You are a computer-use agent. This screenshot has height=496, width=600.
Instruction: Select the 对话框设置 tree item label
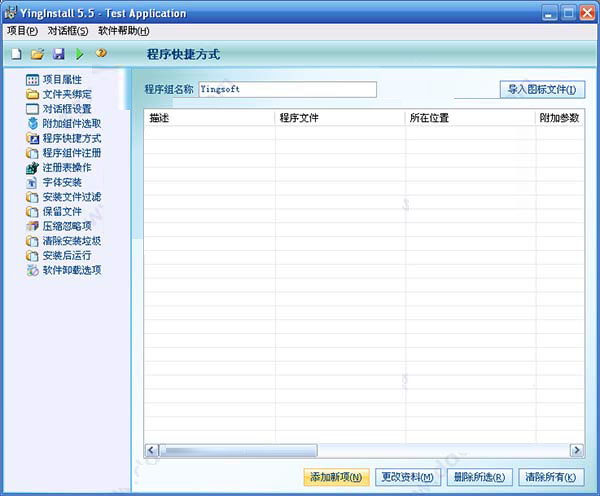pos(67,109)
